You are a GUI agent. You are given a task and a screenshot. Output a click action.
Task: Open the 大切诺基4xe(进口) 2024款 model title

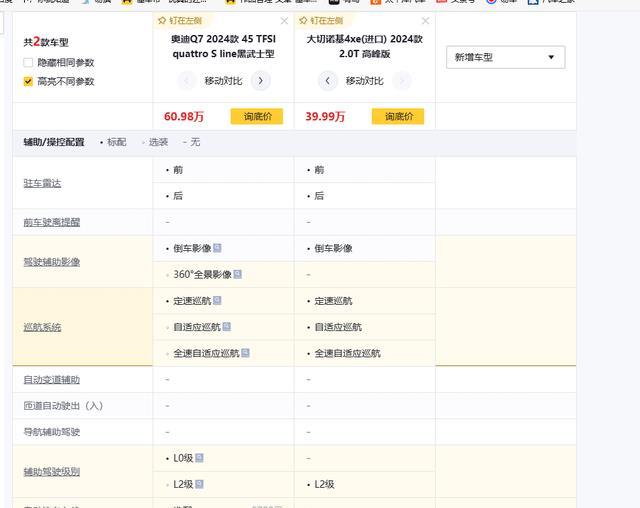364,46
